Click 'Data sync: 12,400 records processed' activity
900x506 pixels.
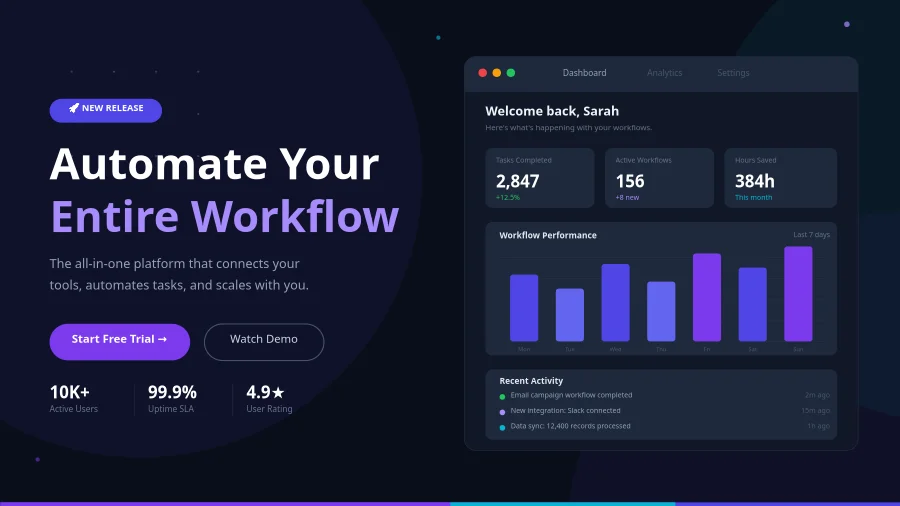click(571, 426)
